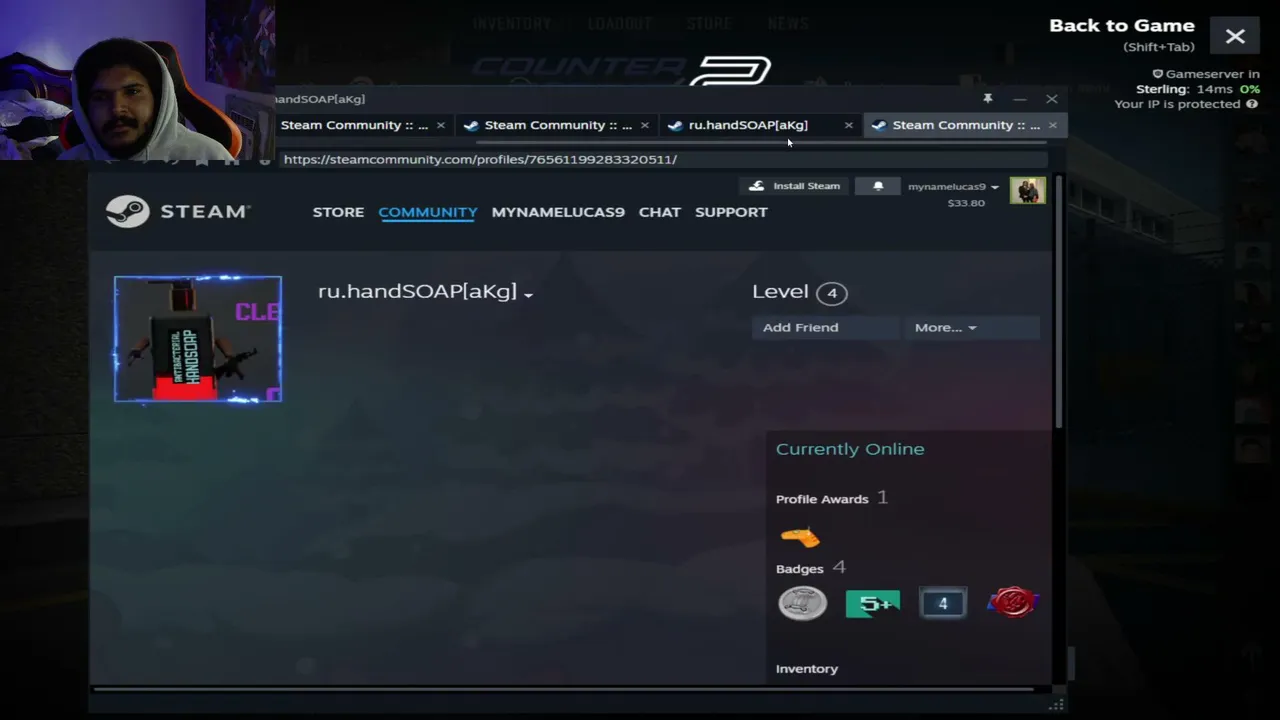Expand the mynamelucas9 account menu
The width and height of the screenshot is (1280, 720).
(953, 186)
